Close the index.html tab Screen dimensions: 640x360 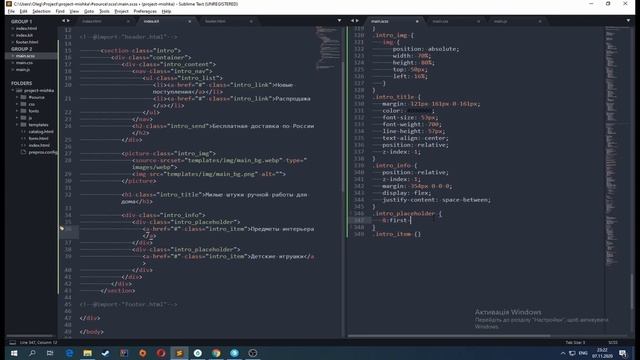[128, 21]
